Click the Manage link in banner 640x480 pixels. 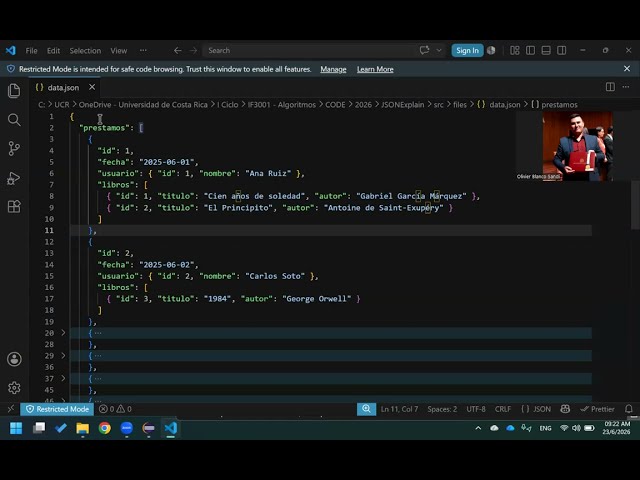click(333, 69)
